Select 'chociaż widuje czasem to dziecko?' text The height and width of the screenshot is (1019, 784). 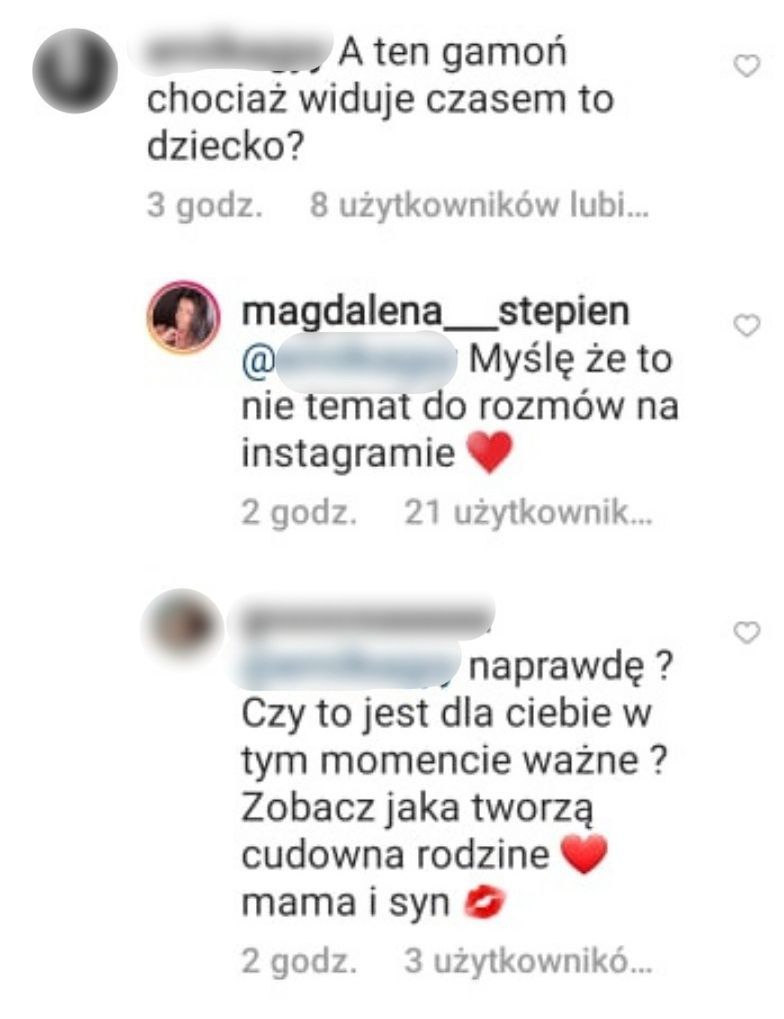(380, 123)
